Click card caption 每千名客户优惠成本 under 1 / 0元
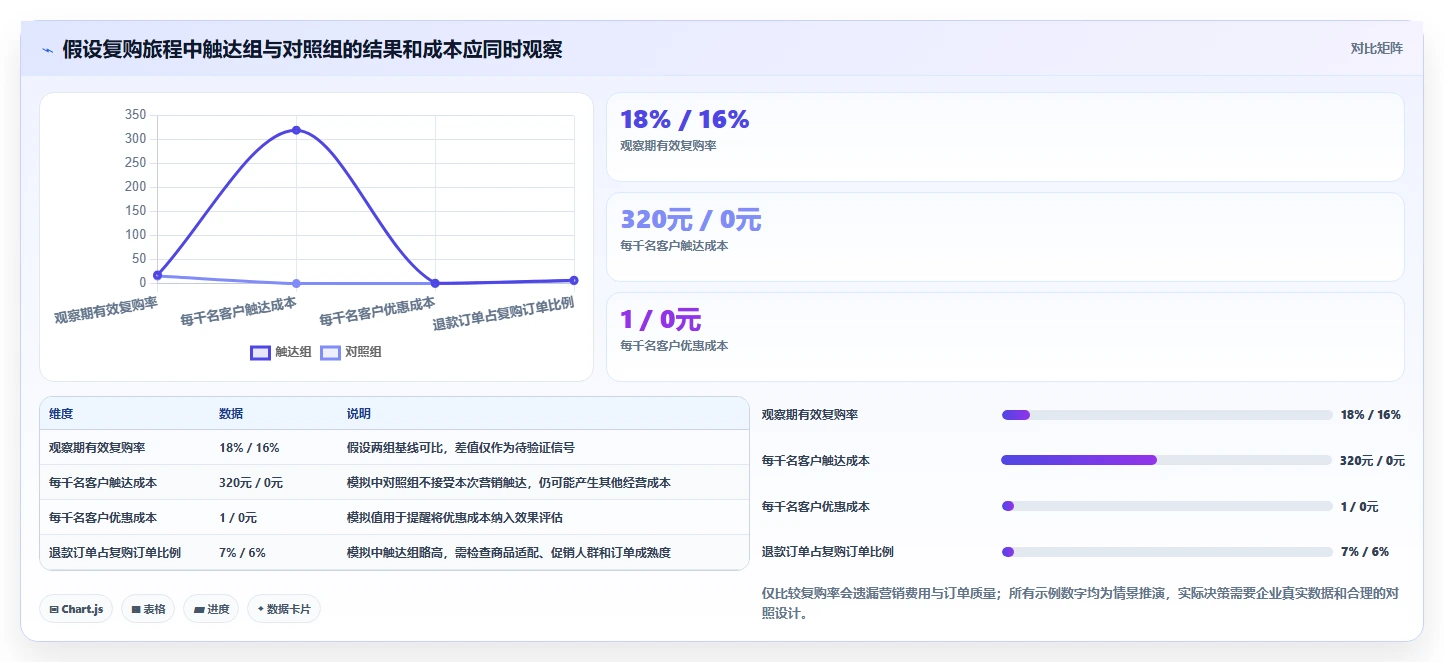 [674, 346]
